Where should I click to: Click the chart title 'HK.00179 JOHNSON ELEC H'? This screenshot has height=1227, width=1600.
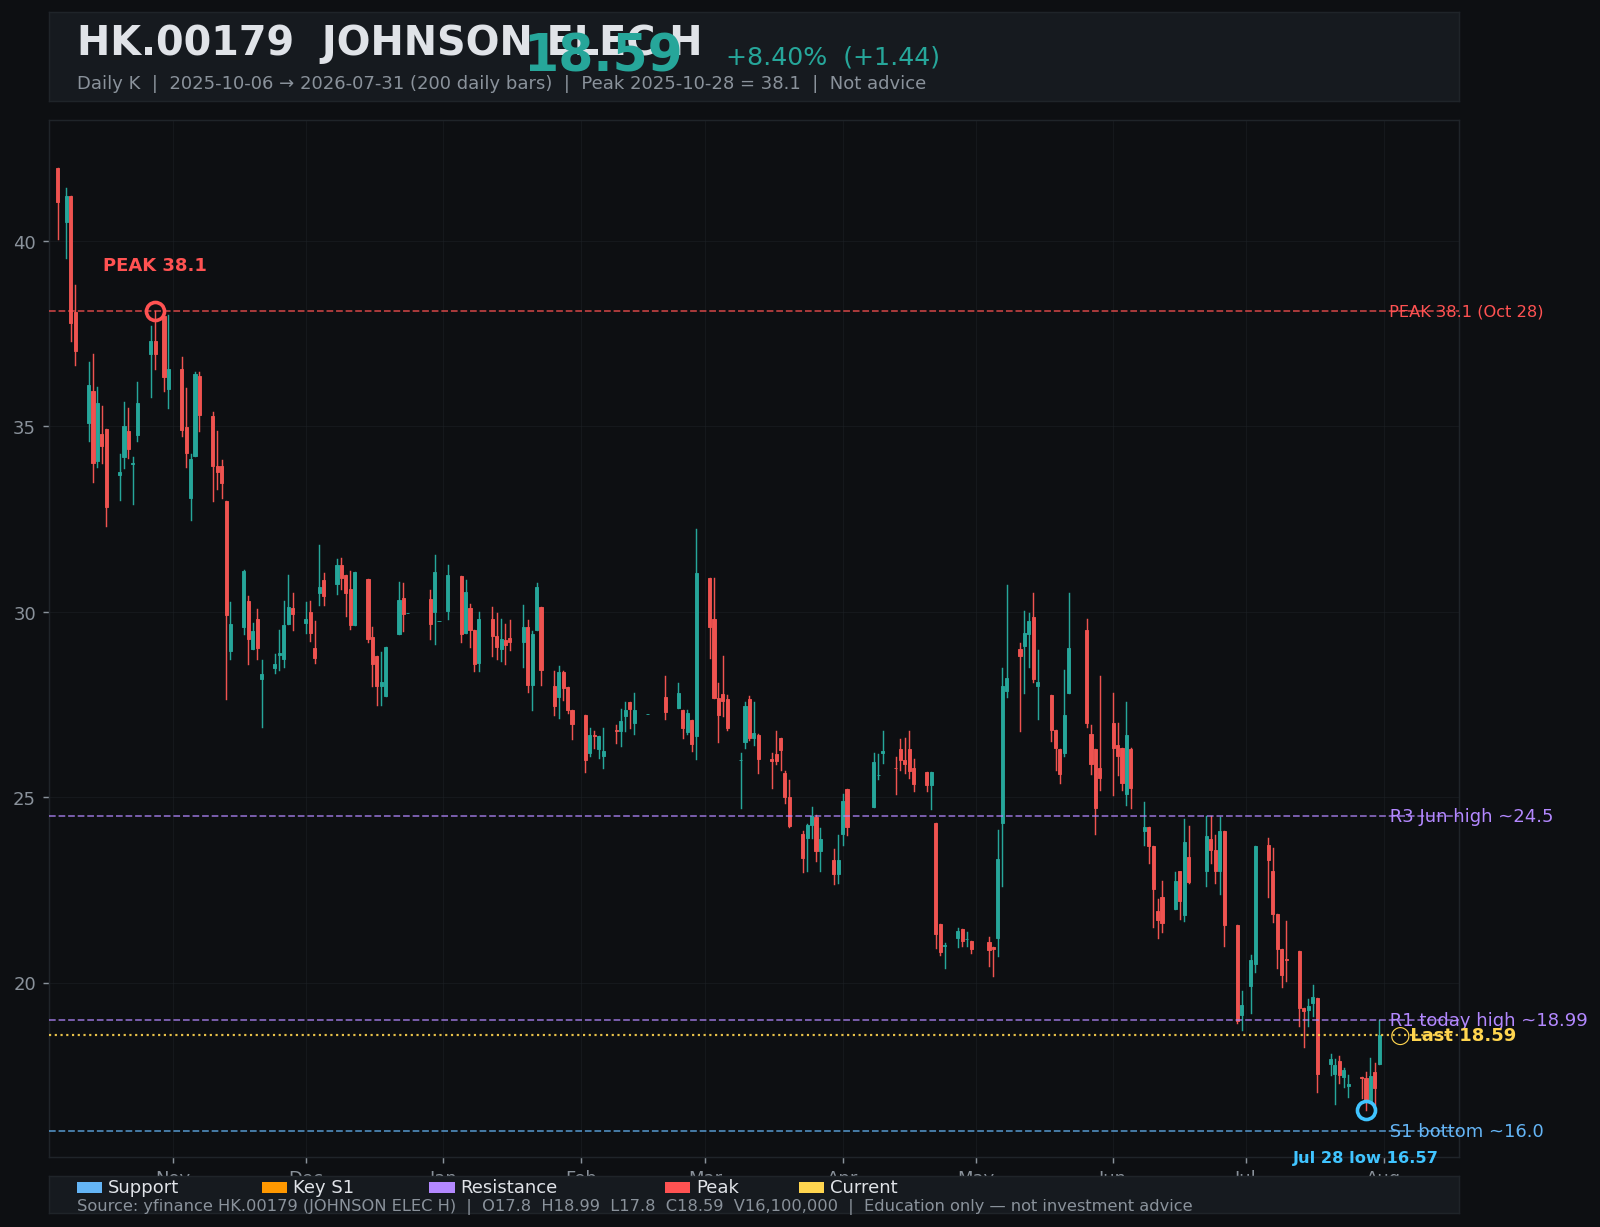pyautogui.click(x=389, y=43)
